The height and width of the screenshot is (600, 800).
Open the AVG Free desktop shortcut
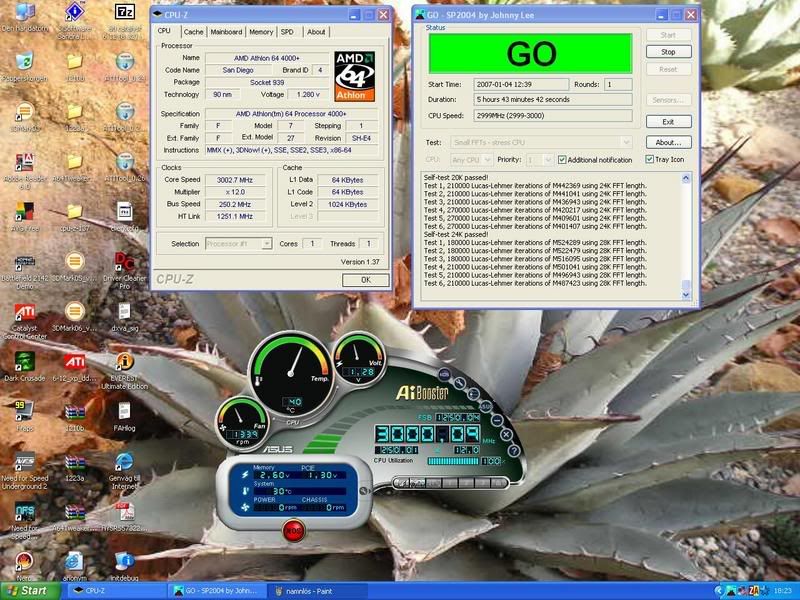(x=24, y=212)
